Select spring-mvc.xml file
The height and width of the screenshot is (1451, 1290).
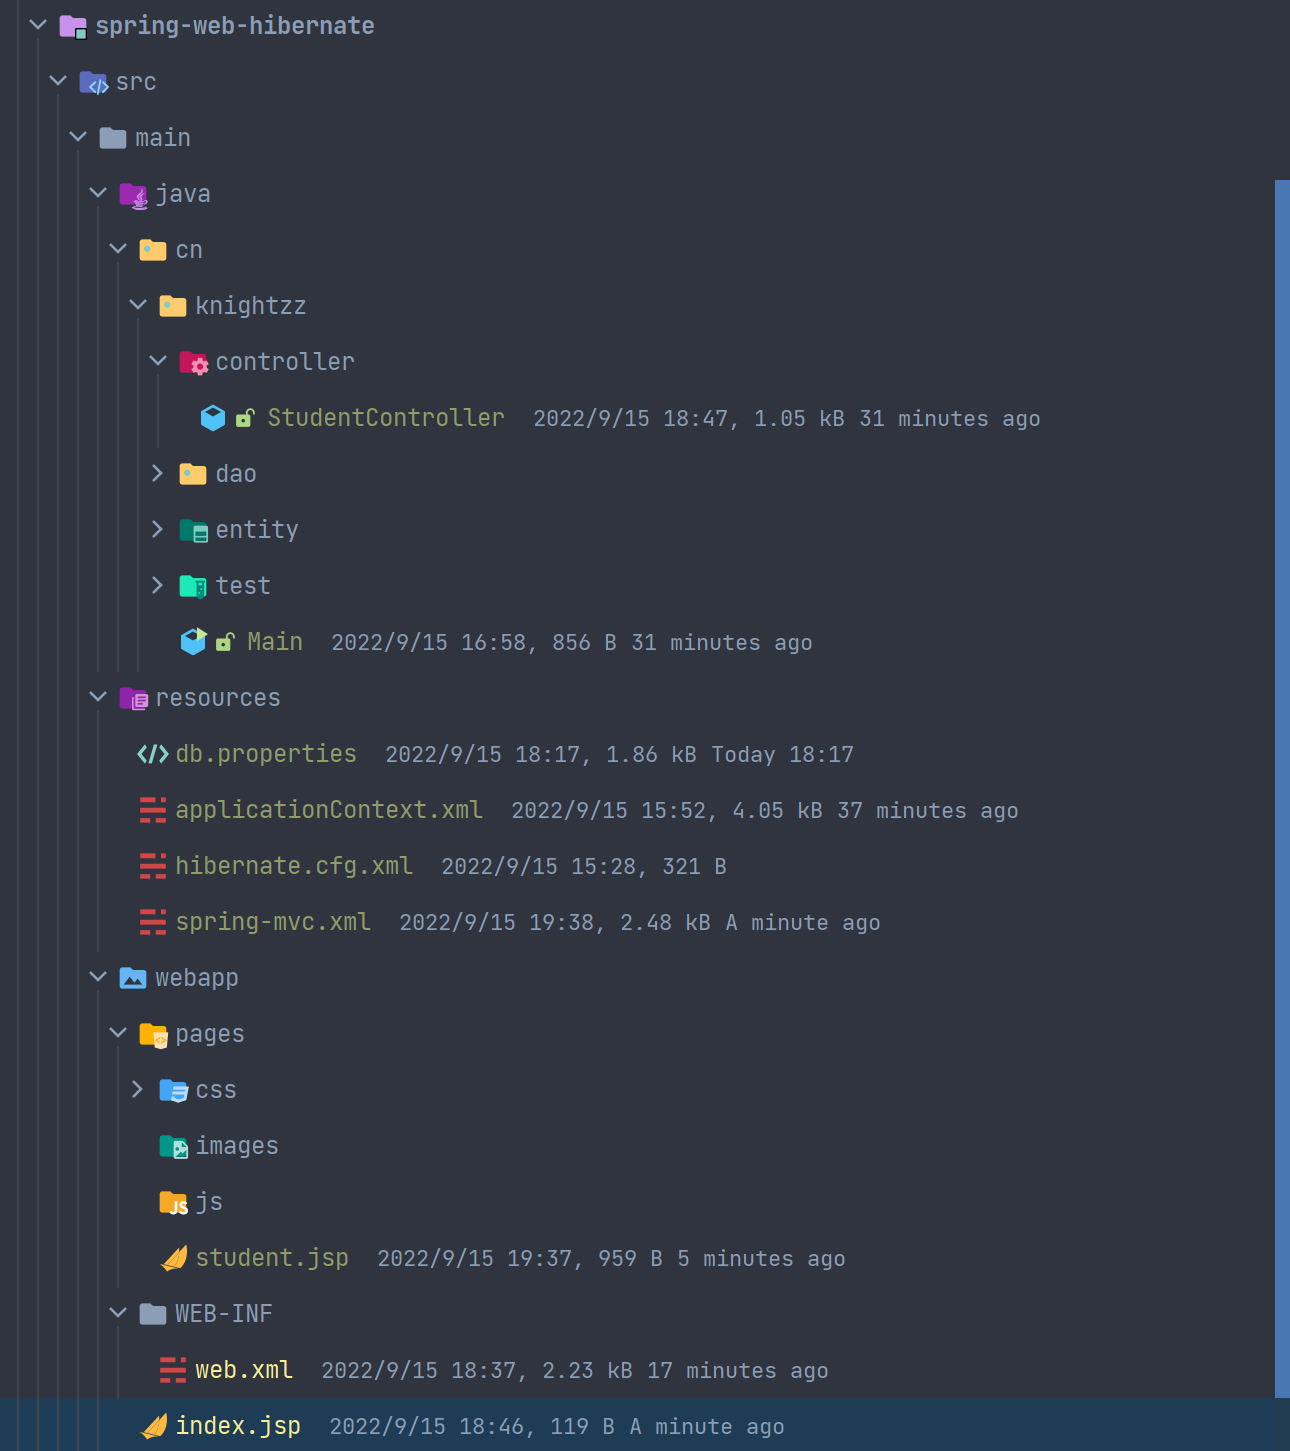272,922
